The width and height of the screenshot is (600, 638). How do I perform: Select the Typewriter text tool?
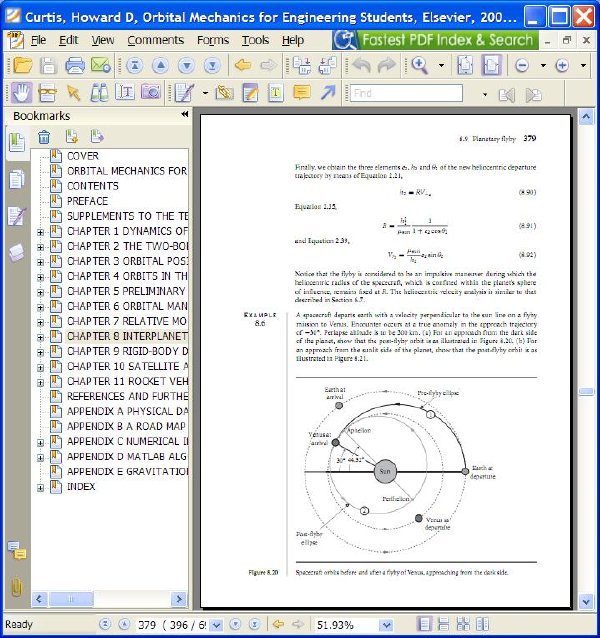(276, 93)
